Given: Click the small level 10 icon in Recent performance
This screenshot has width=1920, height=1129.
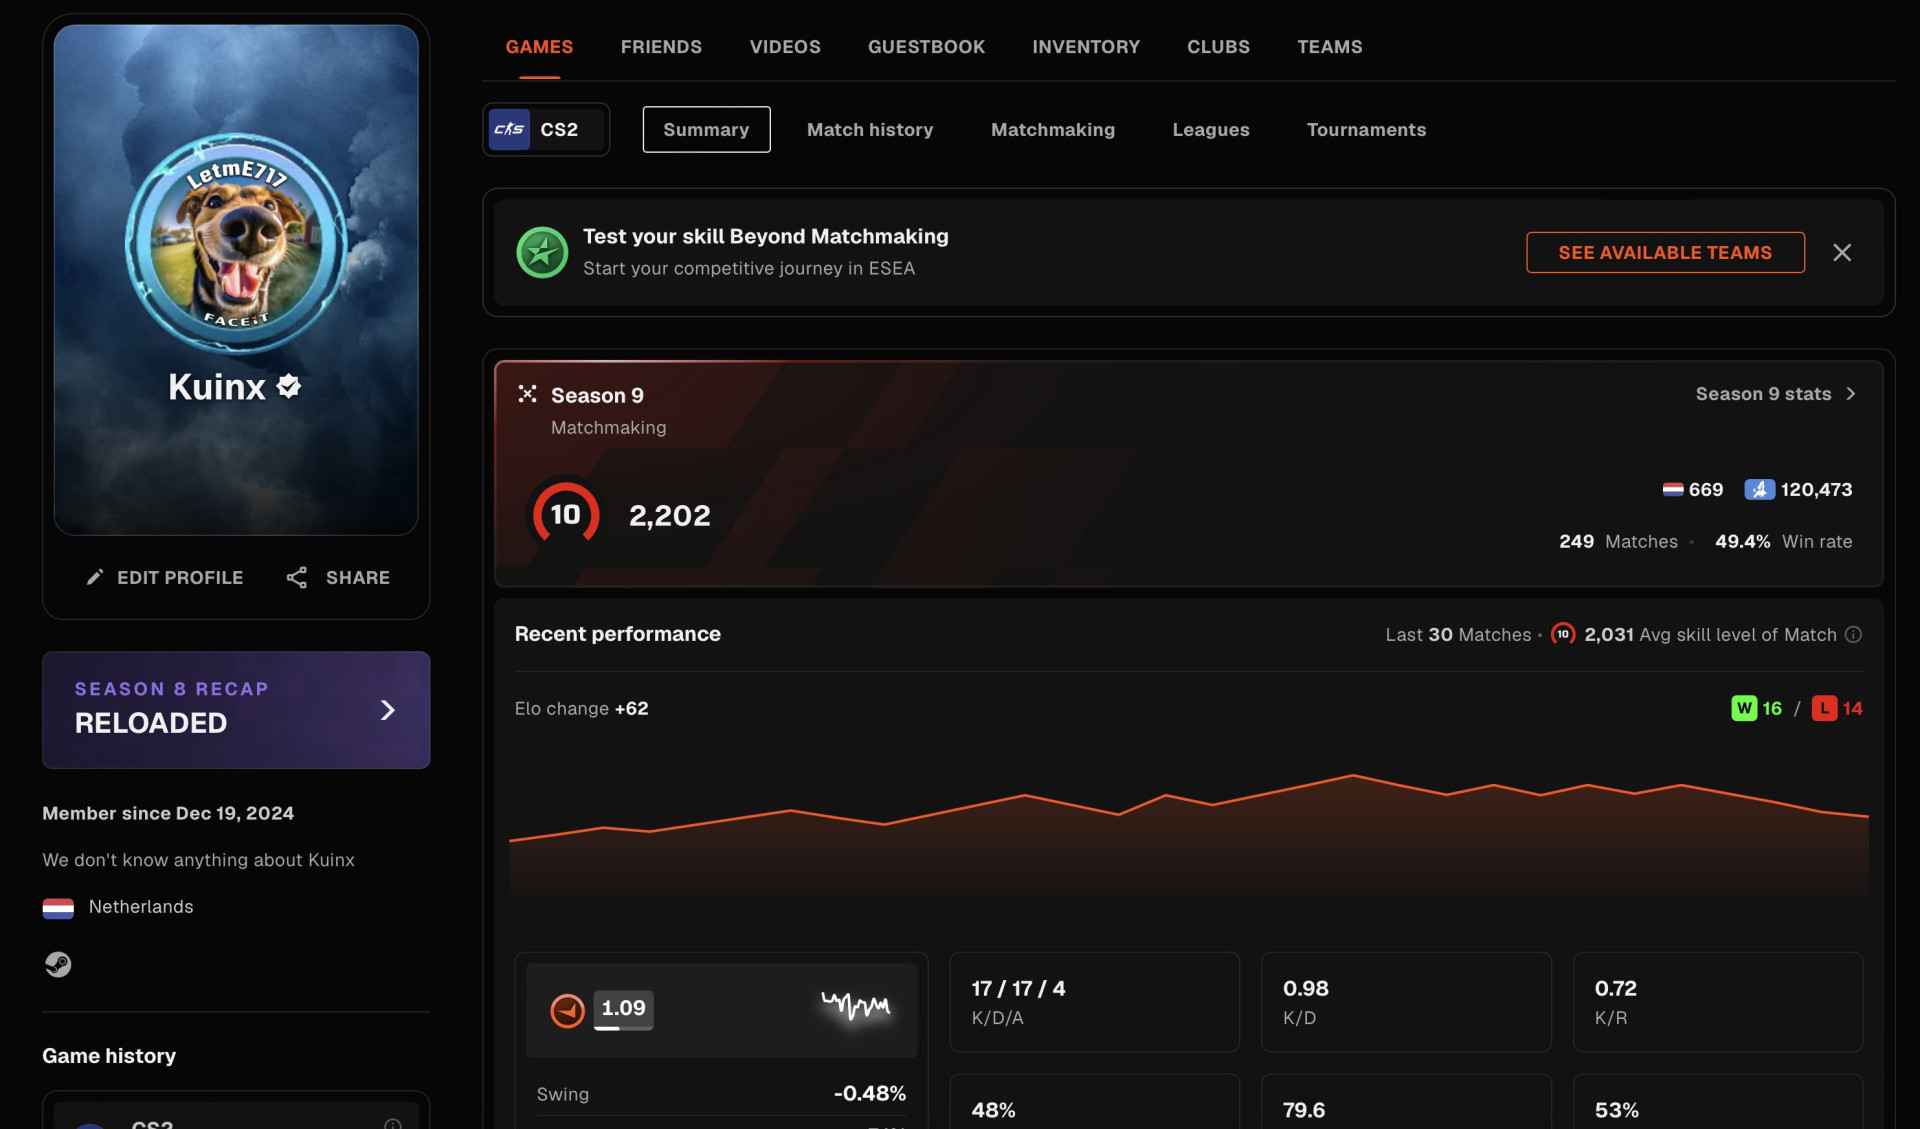Looking at the screenshot, I should 1563,634.
